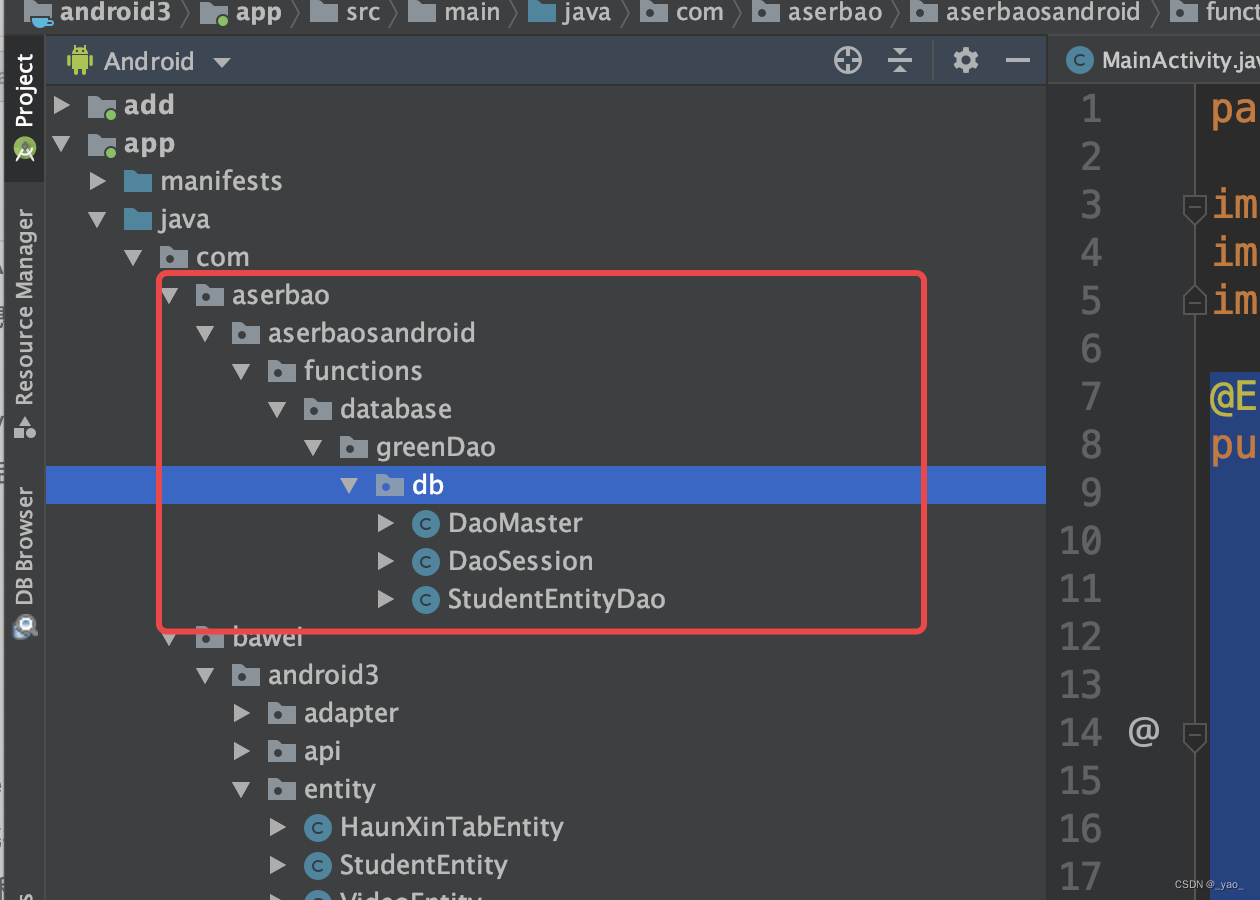
Task: Click line number 10 in editor gutter
Action: 1080,541
